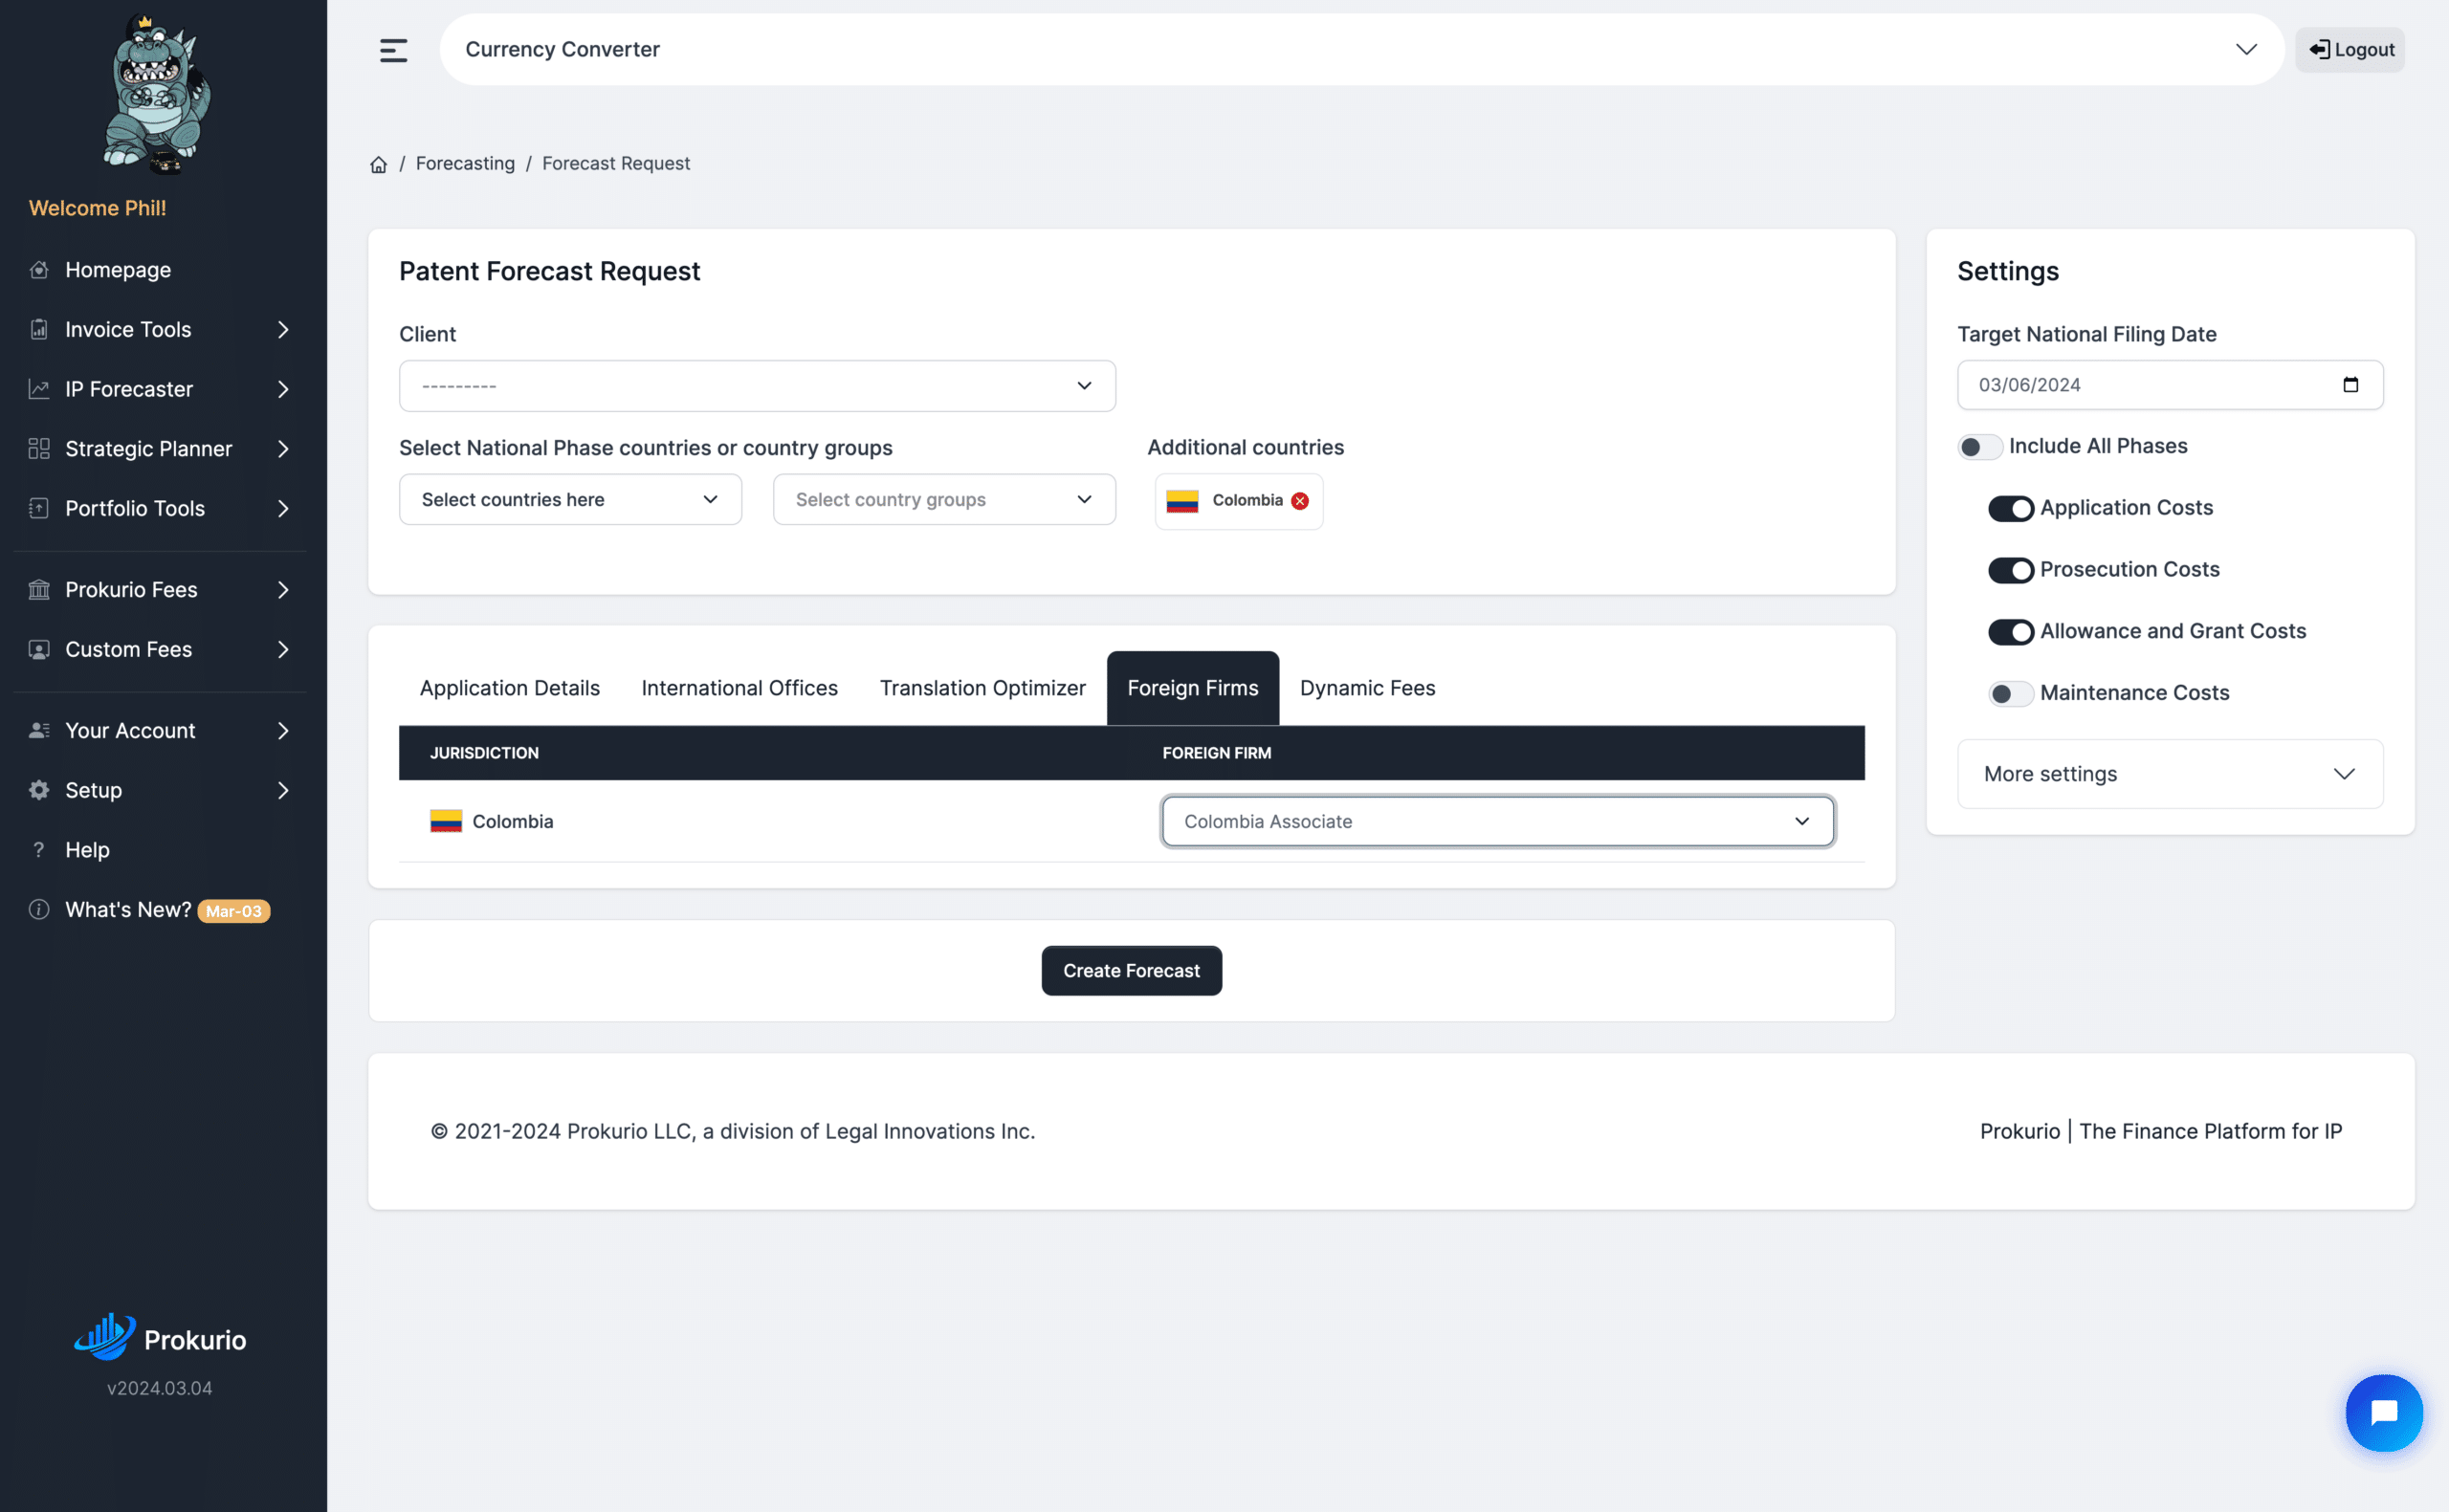This screenshot has width=2449, height=1512.
Task: Click the Welcome Phil! text
Action: point(97,208)
